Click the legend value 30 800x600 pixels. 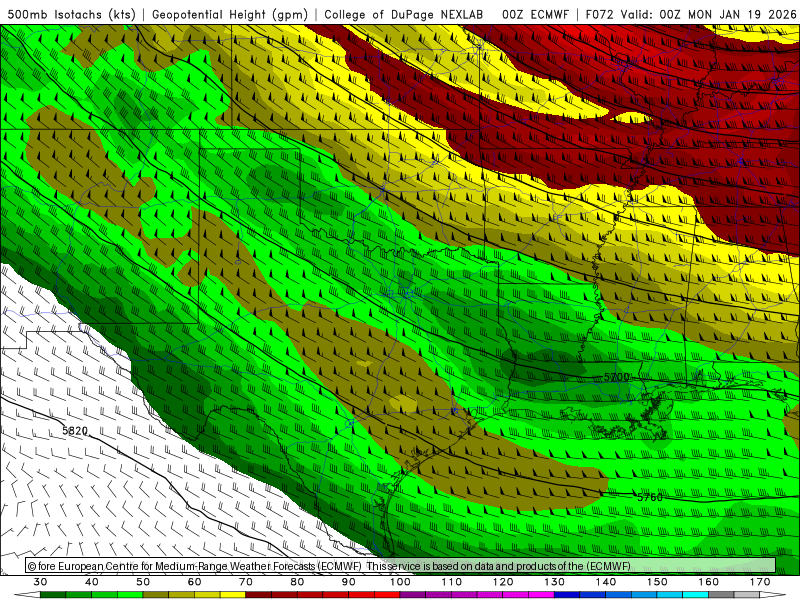(40, 582)
